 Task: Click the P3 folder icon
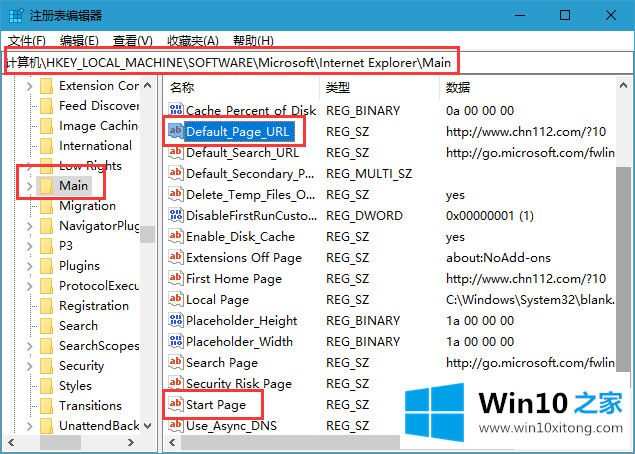click(x=47, y=246)
